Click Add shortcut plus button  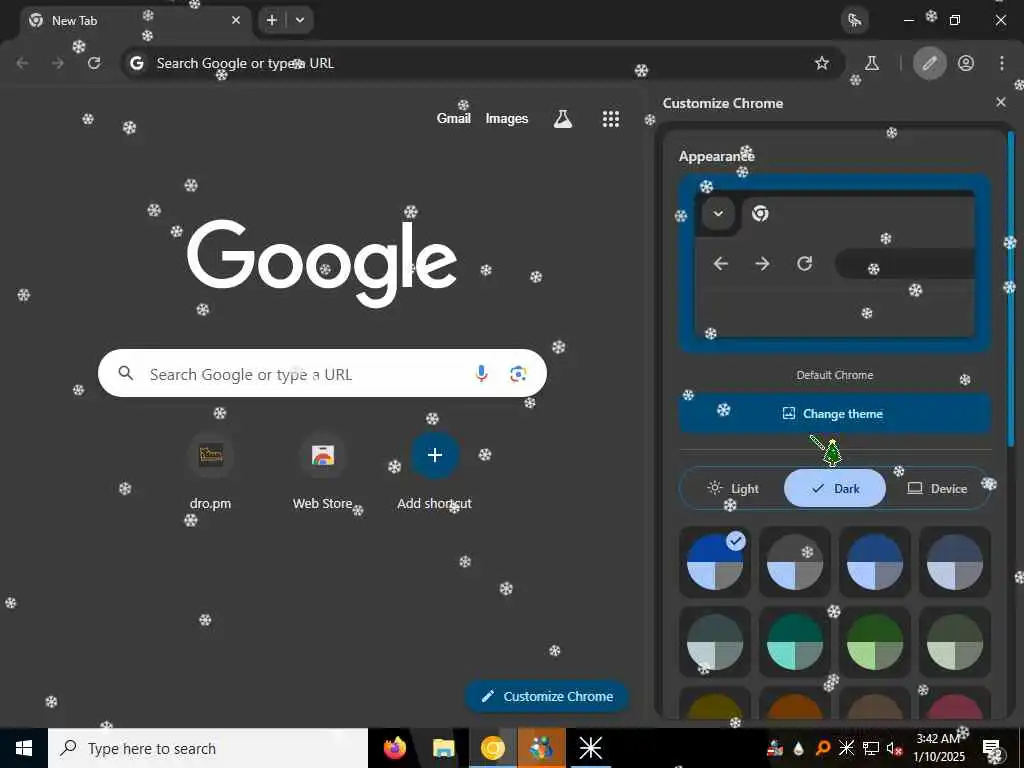[435, 455]
